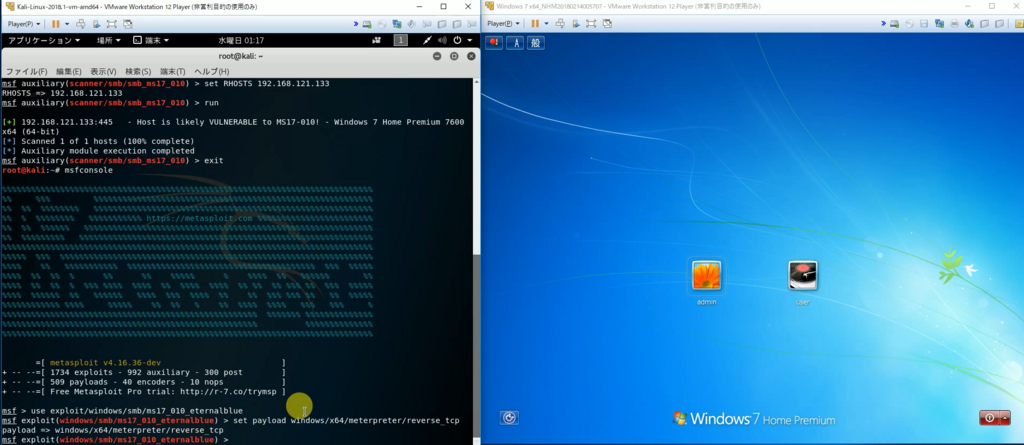The width and height of the screenshot is (1024, 445).
Task: Click network adapter icon in Windows 7 VMware toolbar
Action: (x=939, y=24)
